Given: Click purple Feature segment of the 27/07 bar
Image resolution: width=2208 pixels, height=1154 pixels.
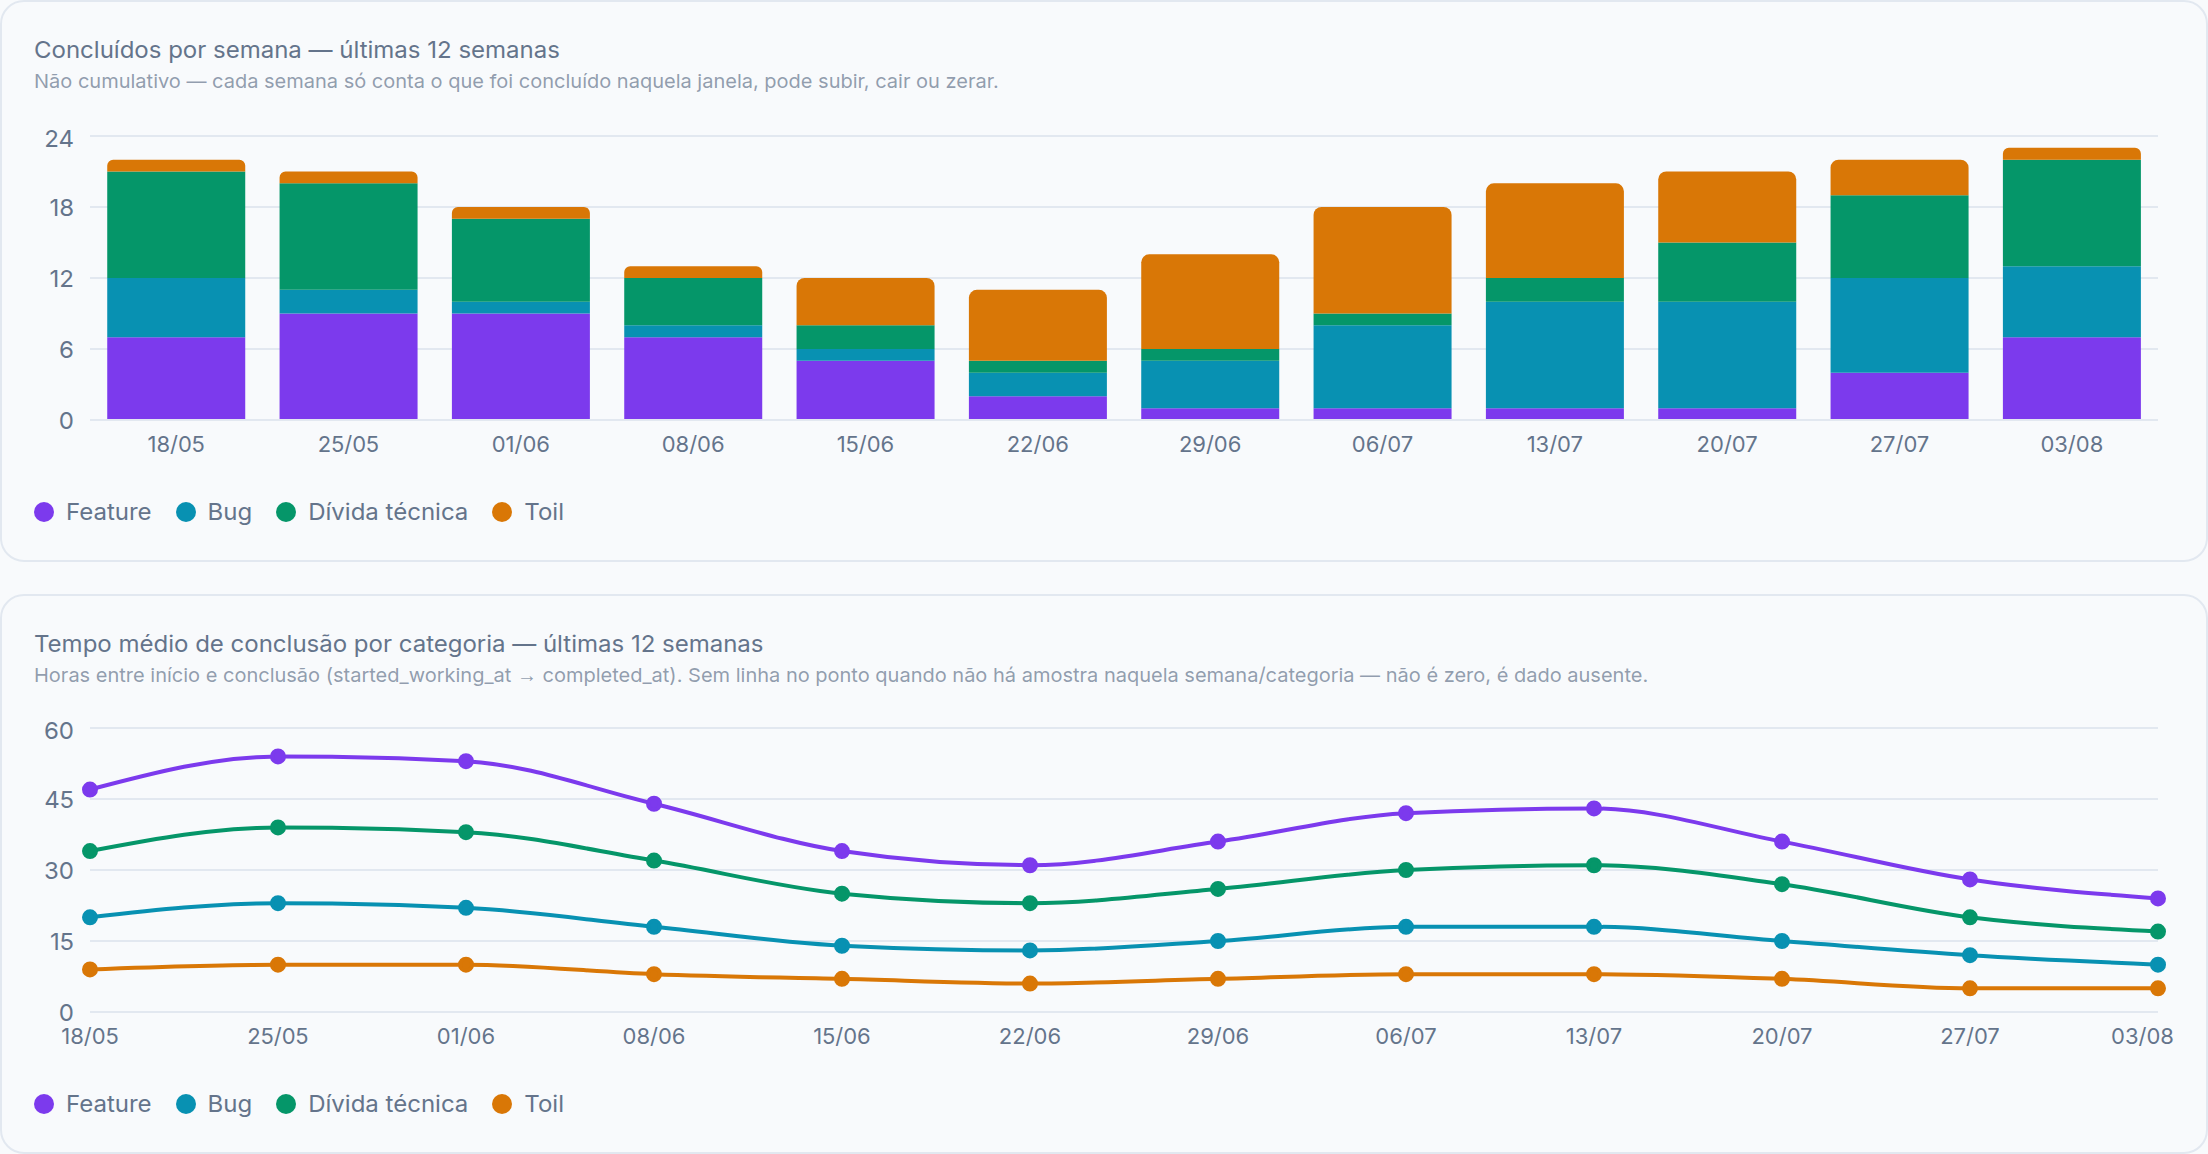Looking at the screenshot, I should pyautogui.click(x=1899, y=396).
